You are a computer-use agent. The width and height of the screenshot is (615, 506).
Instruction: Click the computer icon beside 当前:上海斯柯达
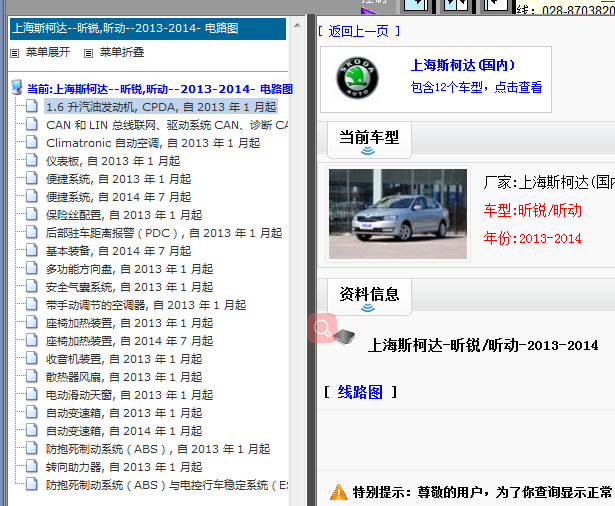[x=17, y=87]
